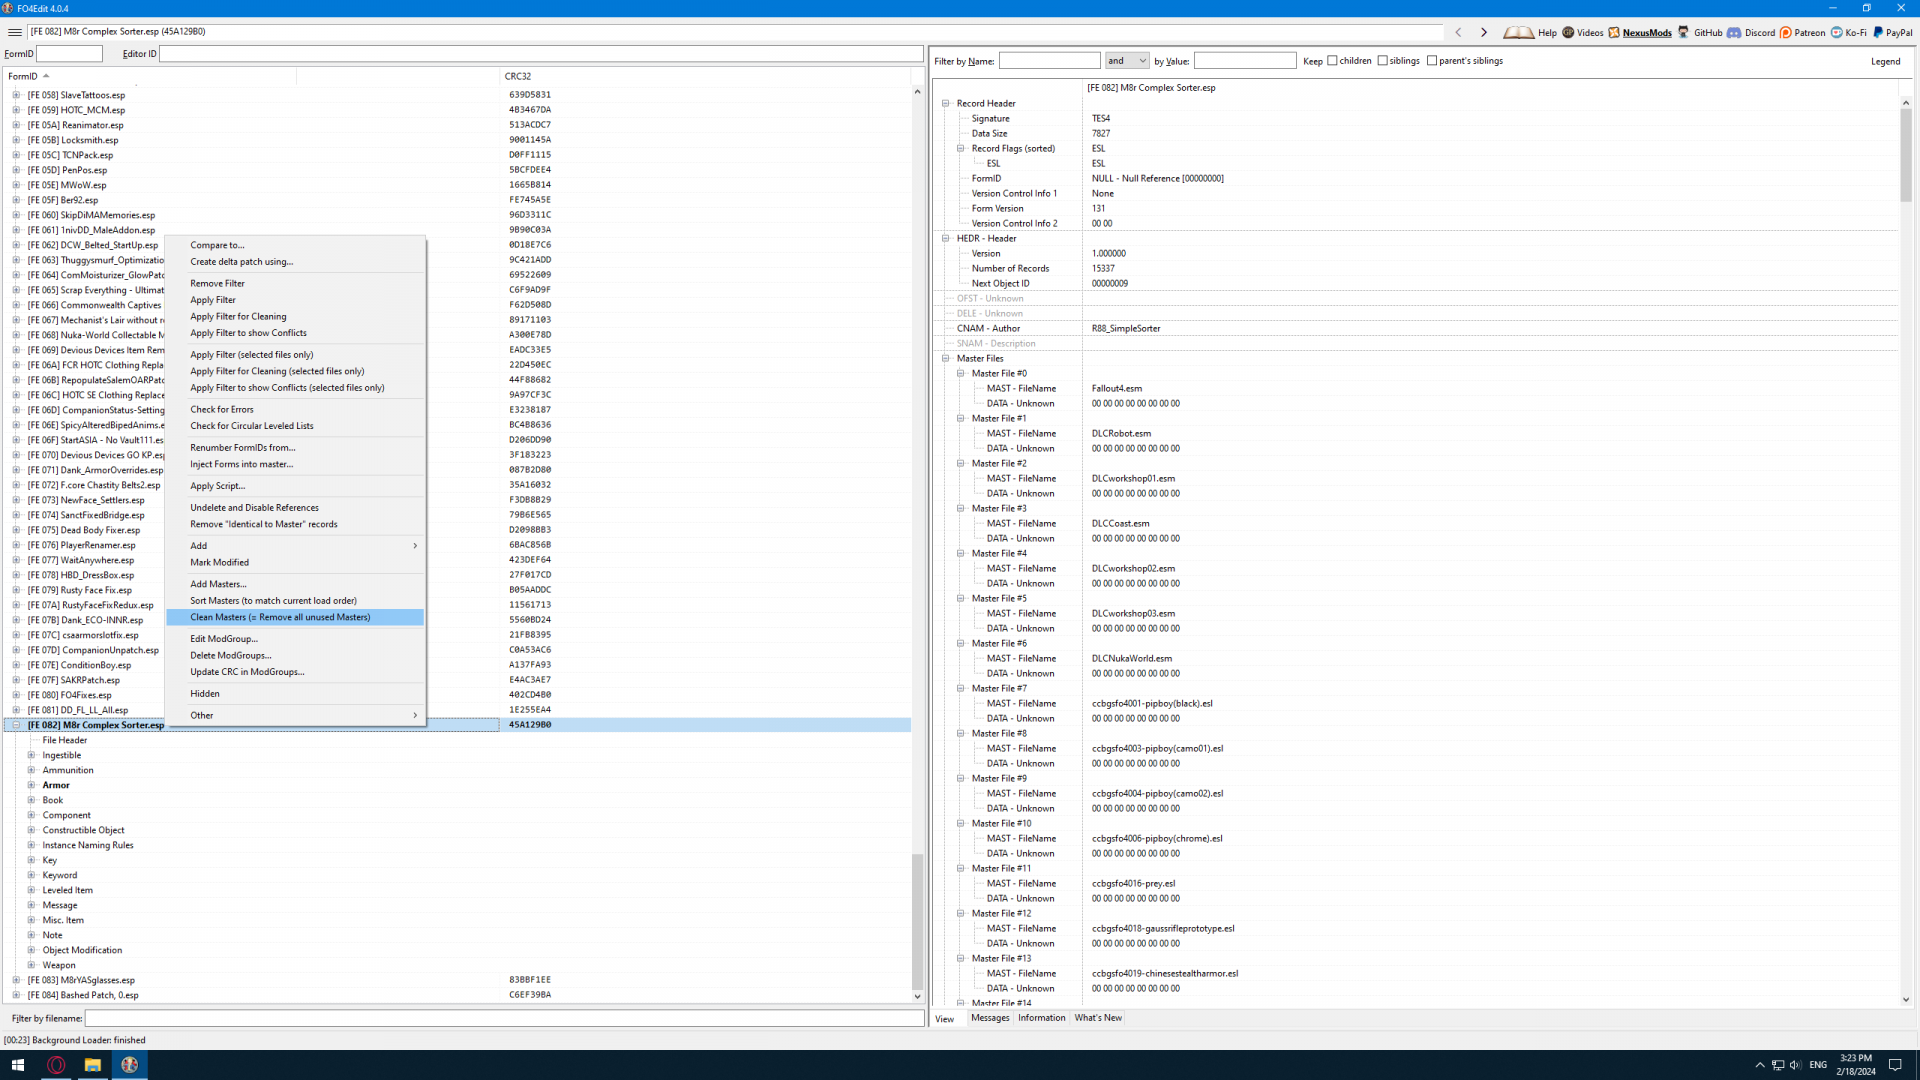Image resolution: width=1920 pixels, height=1080 pixels.
Task: Click the NexusMods icon button
Action: pyautogui.click(x=1614, y=32)
